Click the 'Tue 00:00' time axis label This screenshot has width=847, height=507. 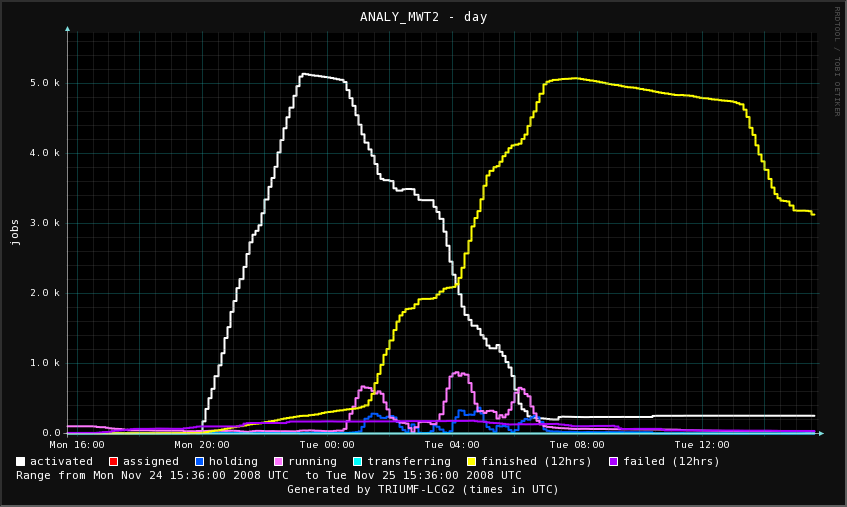click(327, 445)
